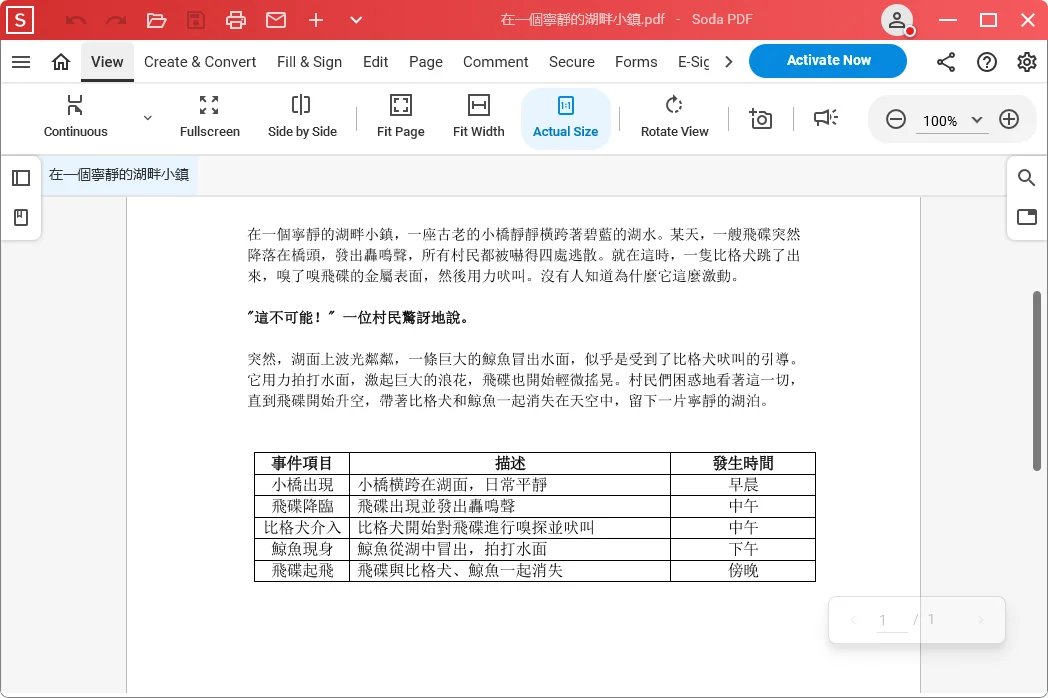Take a snapshot with the camera tool
Viewport: 1048px width, 698px height.
point(760,118)
